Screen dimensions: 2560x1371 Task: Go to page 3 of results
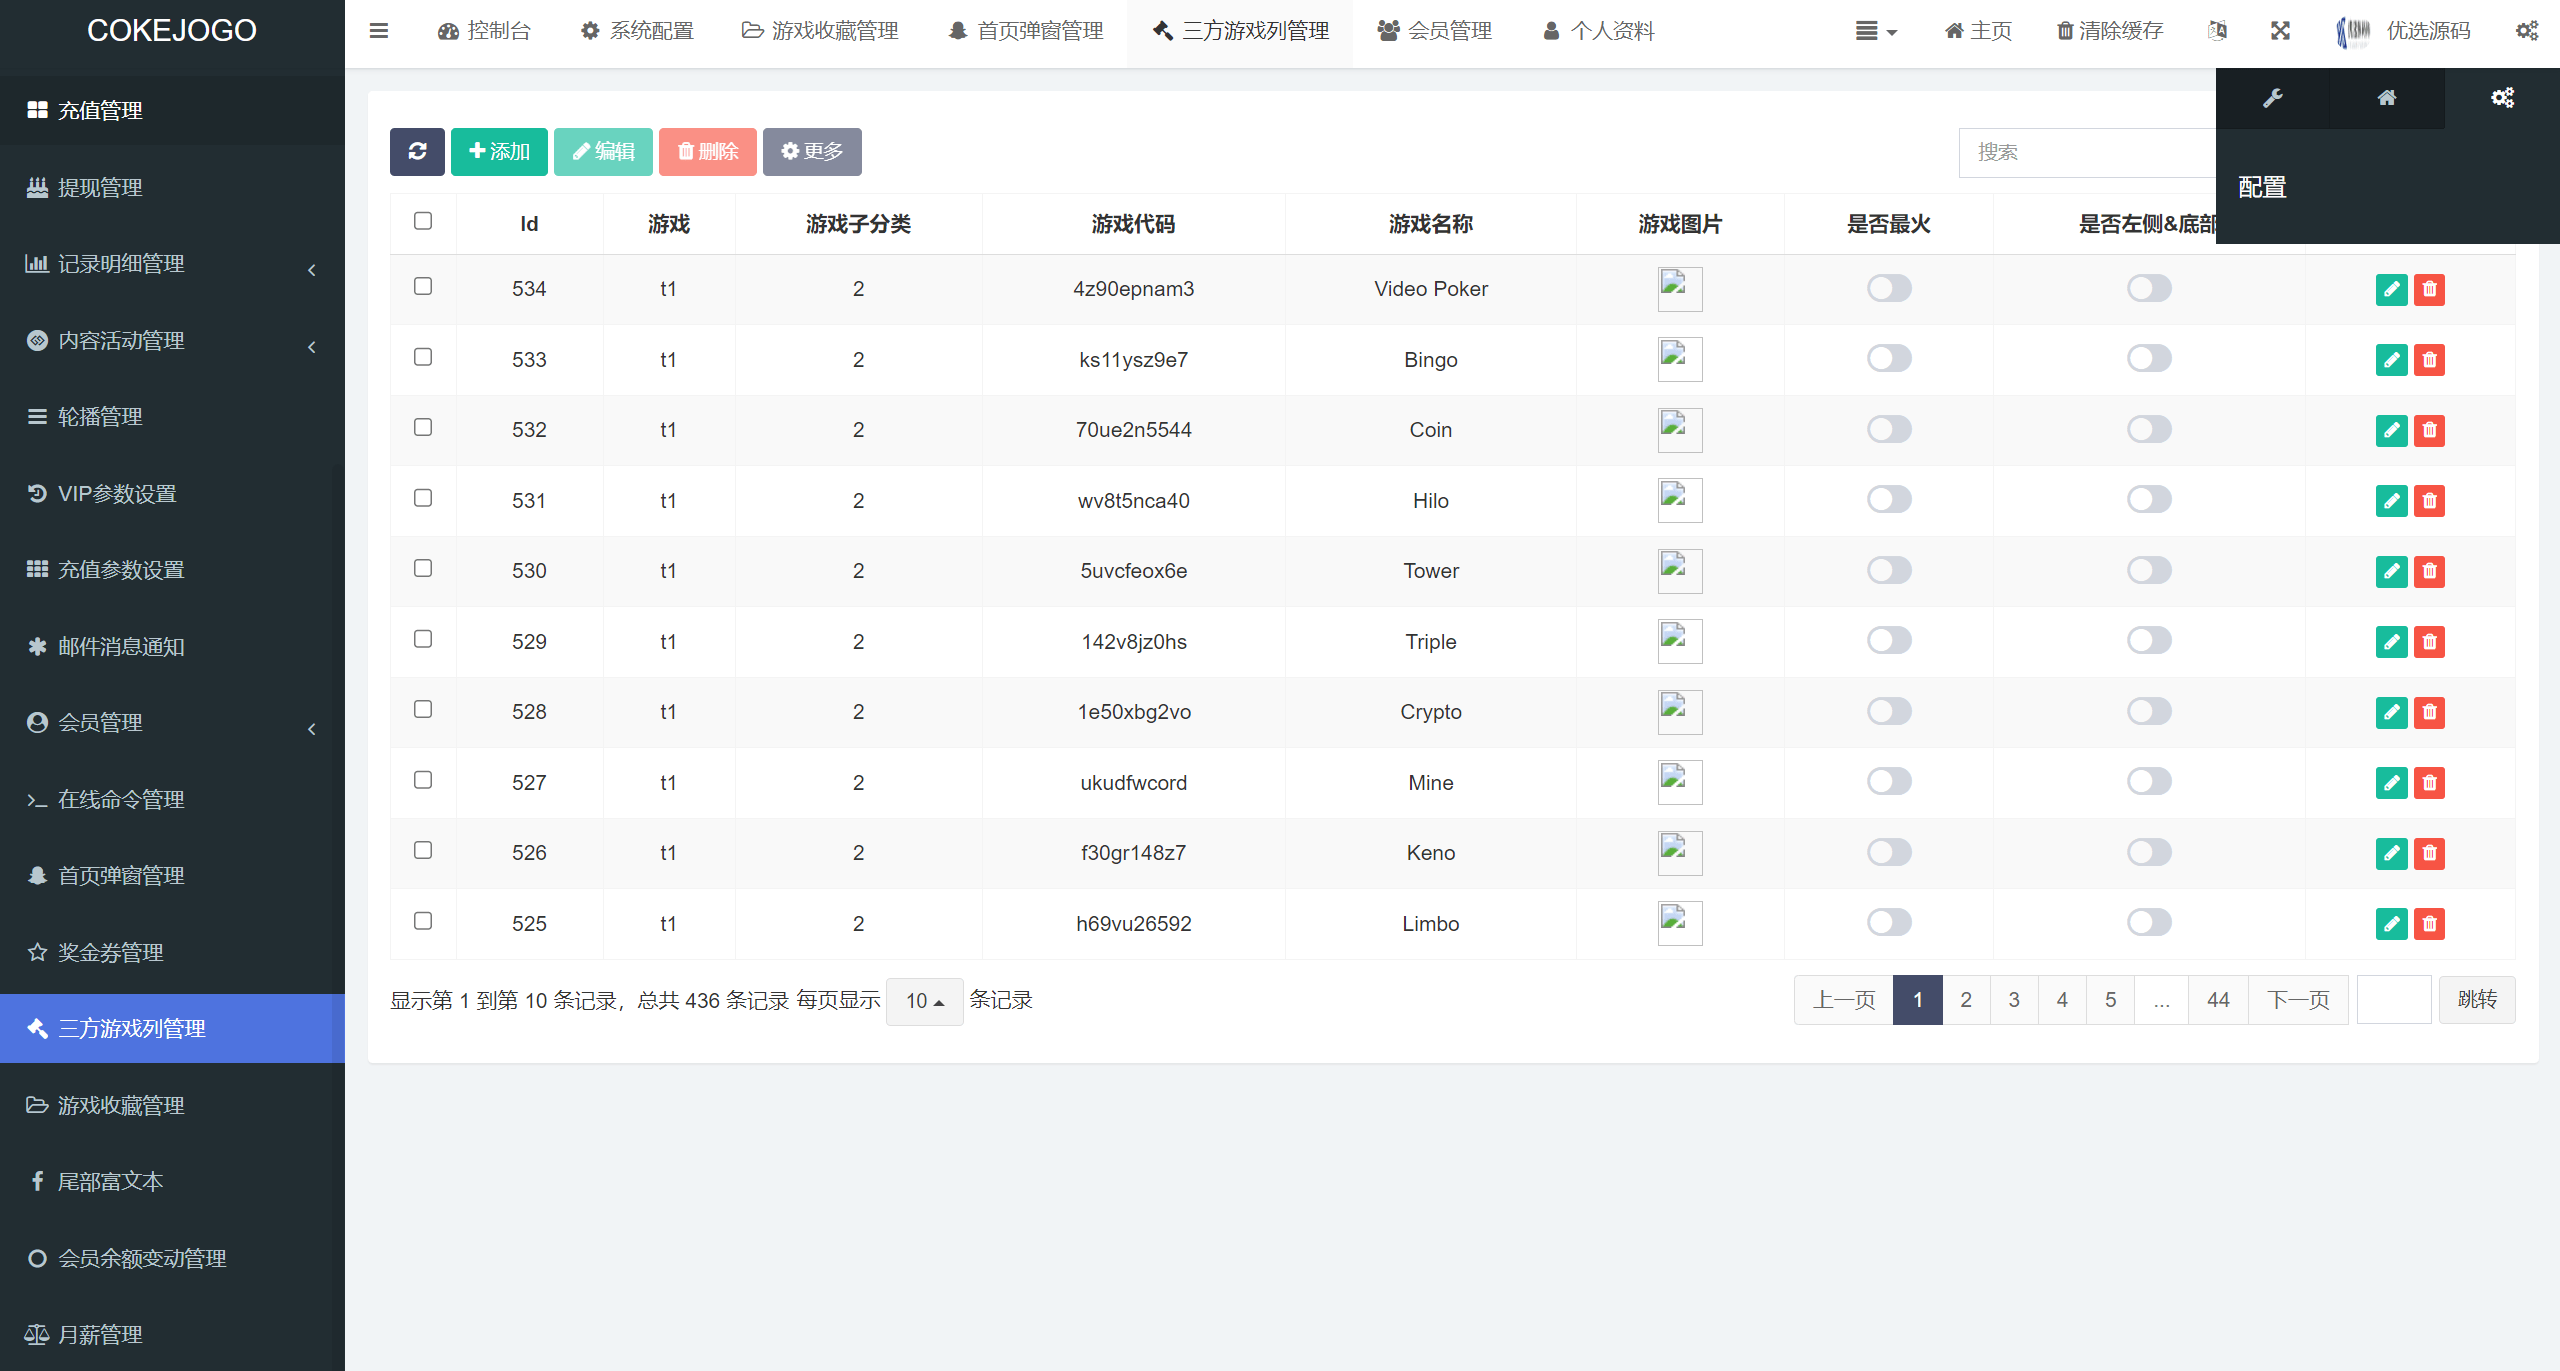pos(2013,1000)
